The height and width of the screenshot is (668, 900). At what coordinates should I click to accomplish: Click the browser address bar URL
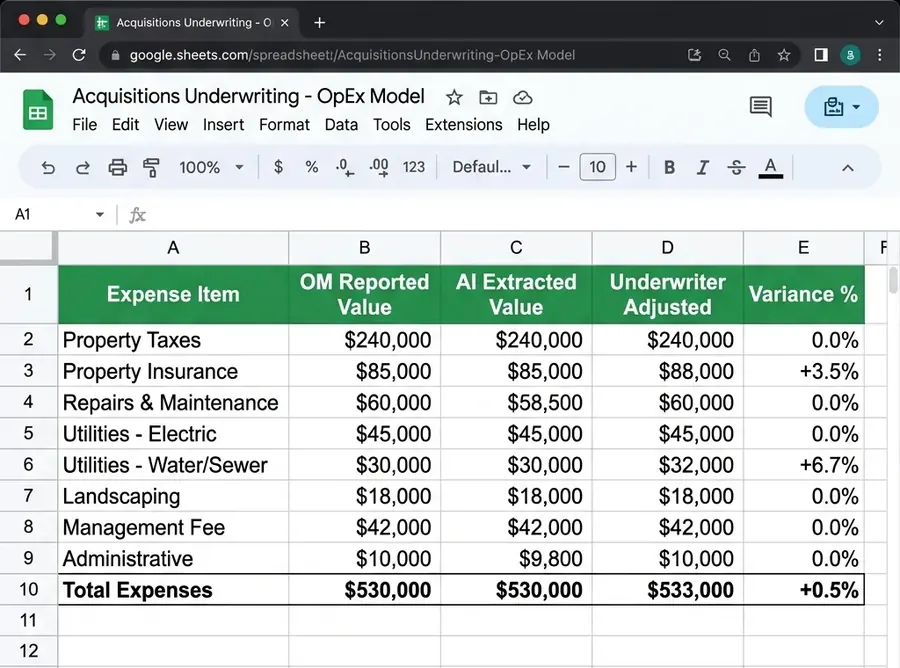[x=352, y=55]
